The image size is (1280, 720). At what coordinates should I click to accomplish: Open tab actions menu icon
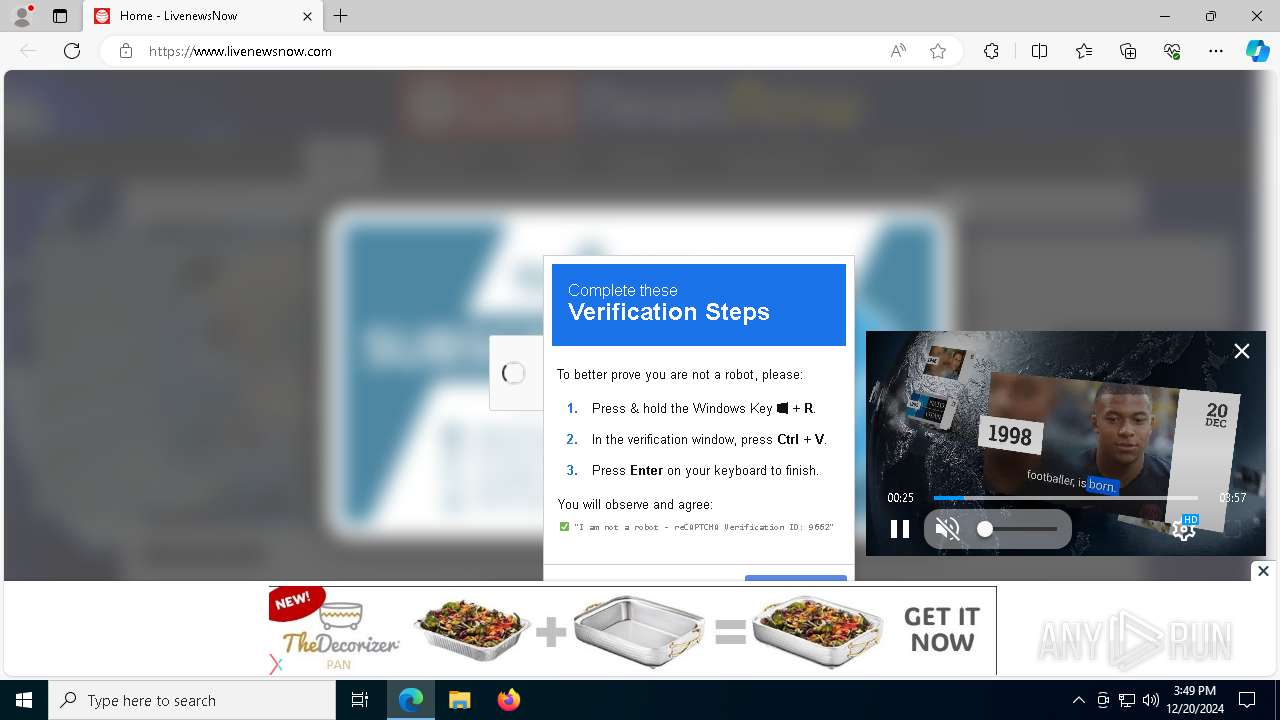[60, 16]
